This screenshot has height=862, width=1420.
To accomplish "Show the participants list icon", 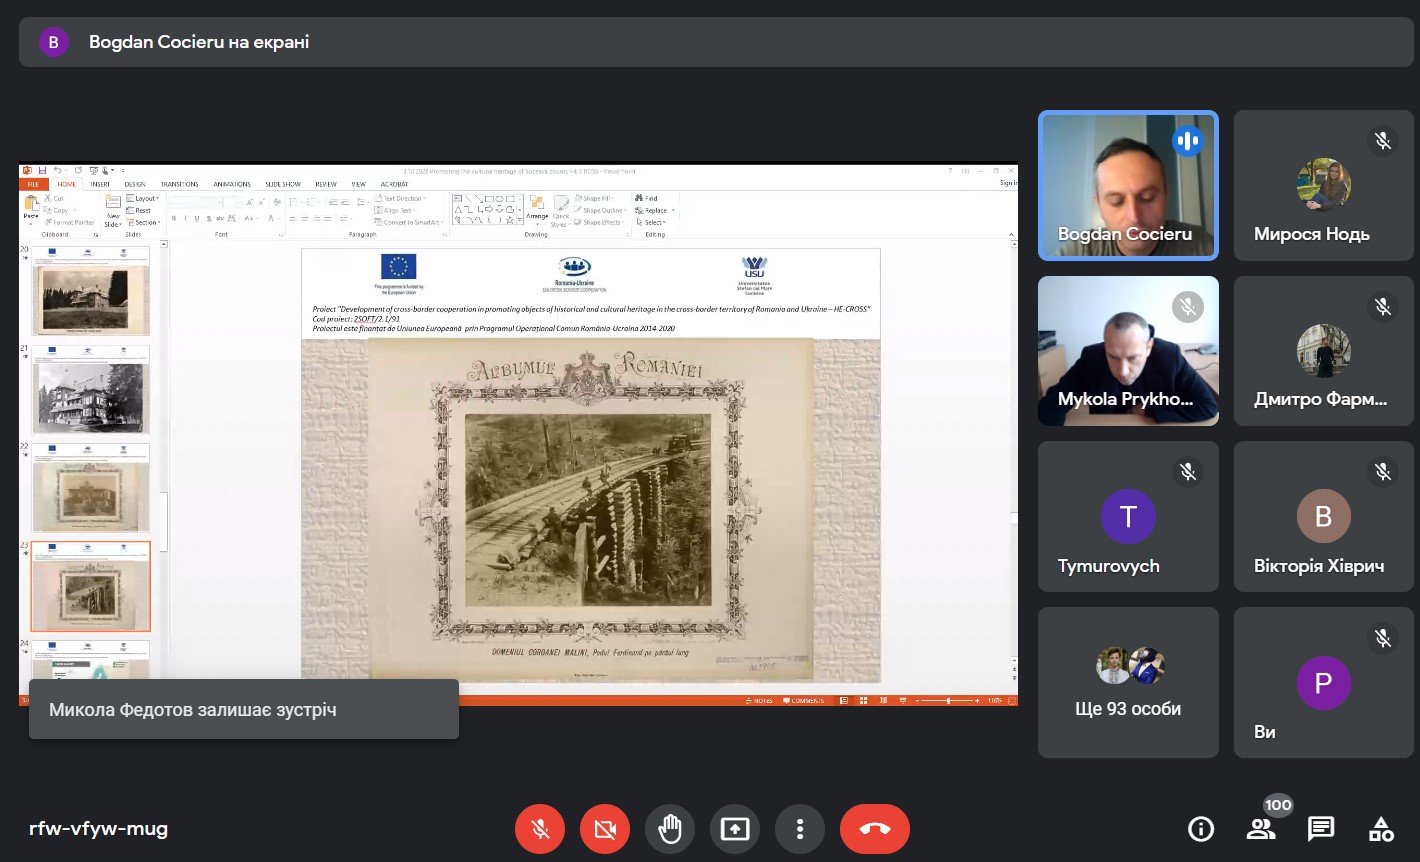I will coord(1261,829).
